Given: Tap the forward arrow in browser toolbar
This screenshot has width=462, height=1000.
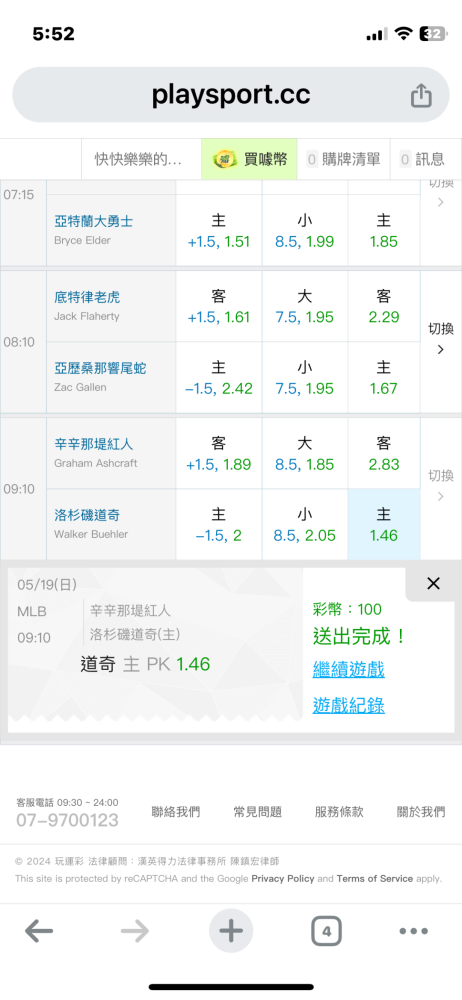Looking at the screenshot, I should [134, 931].
